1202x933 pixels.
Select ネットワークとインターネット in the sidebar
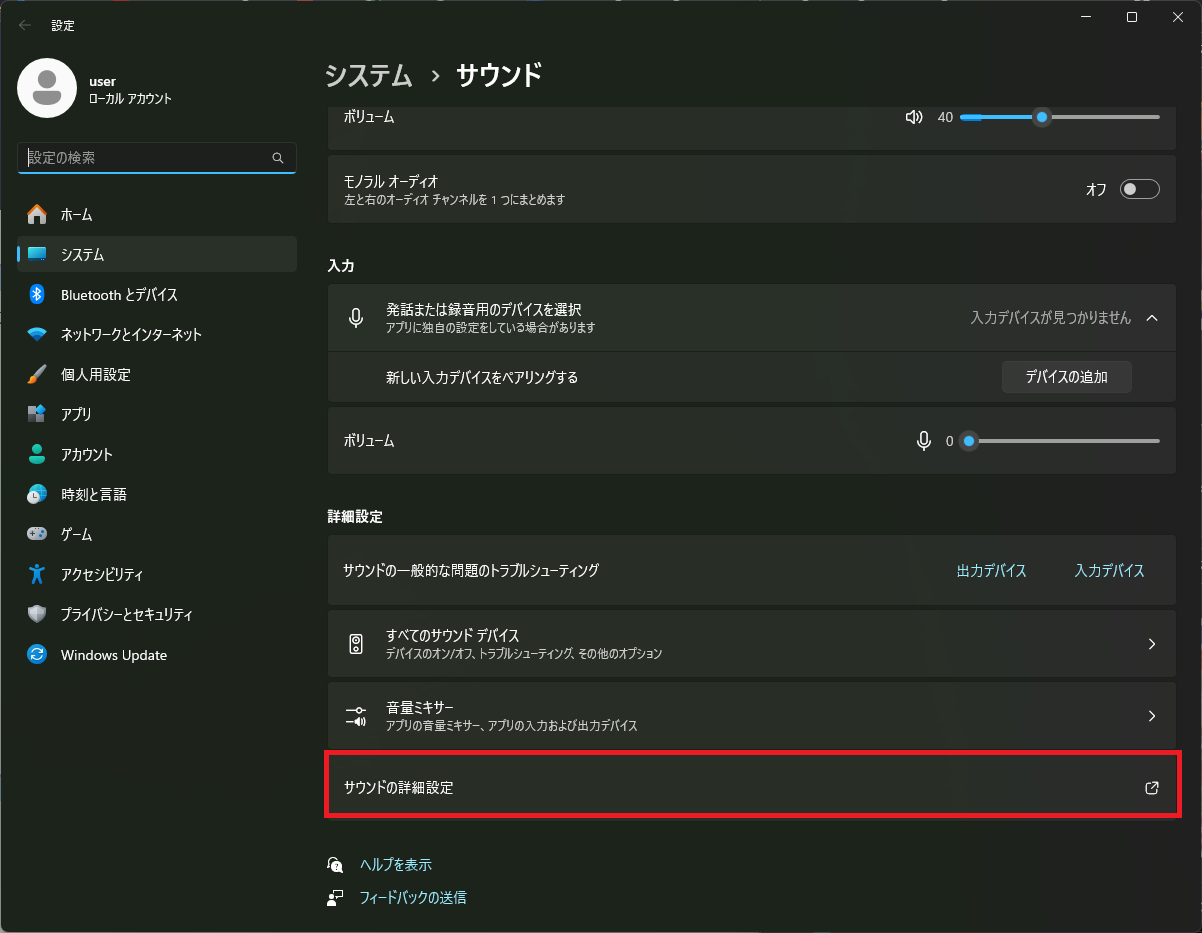pyautogui.click(x=131, y=335)
